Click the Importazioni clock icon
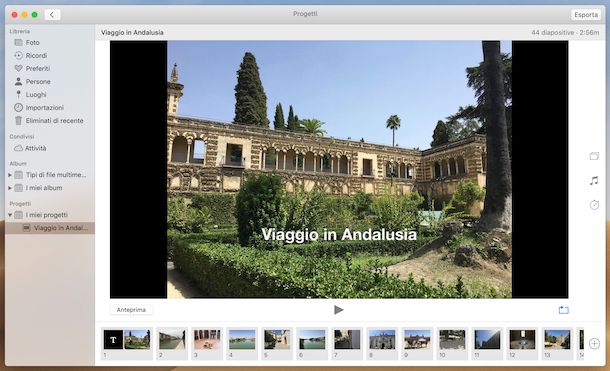 point(18,107)
